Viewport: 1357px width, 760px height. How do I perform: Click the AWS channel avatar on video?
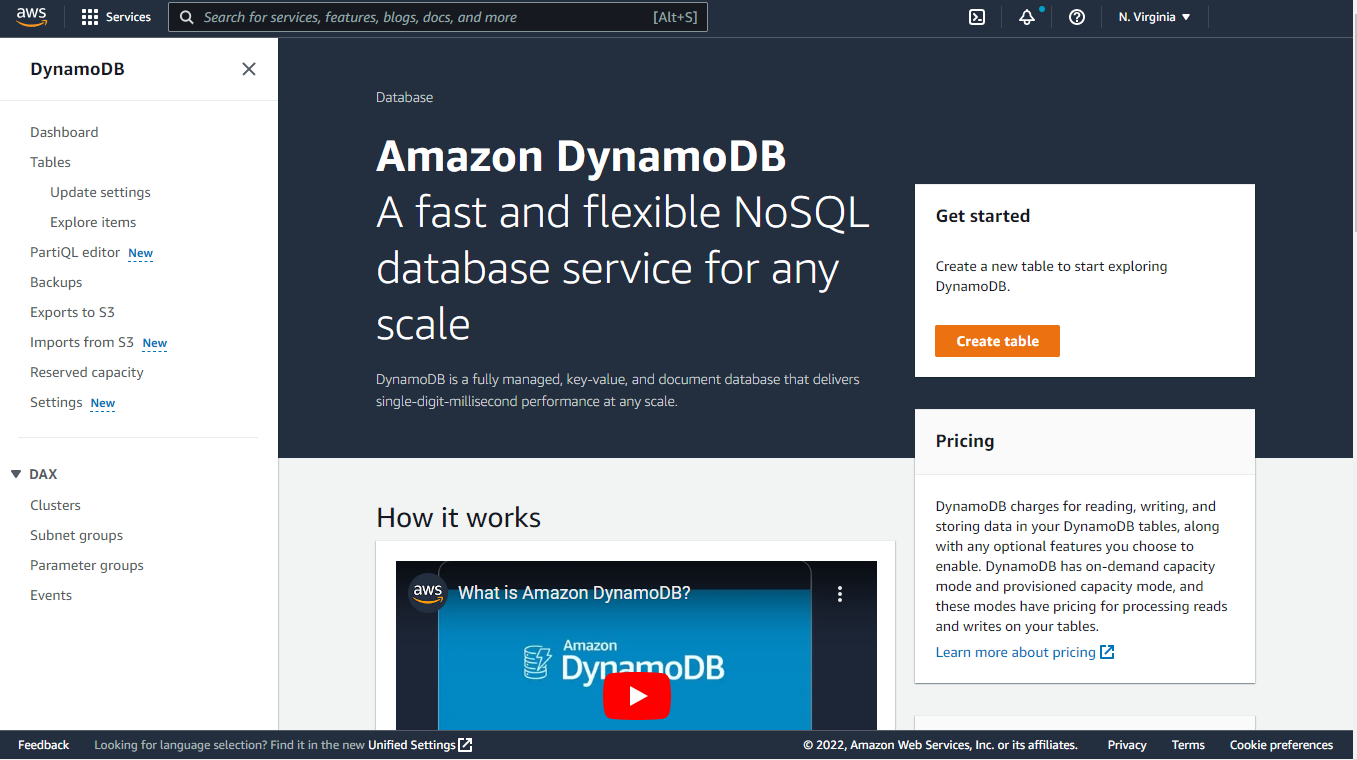click(x=427, y=592)
